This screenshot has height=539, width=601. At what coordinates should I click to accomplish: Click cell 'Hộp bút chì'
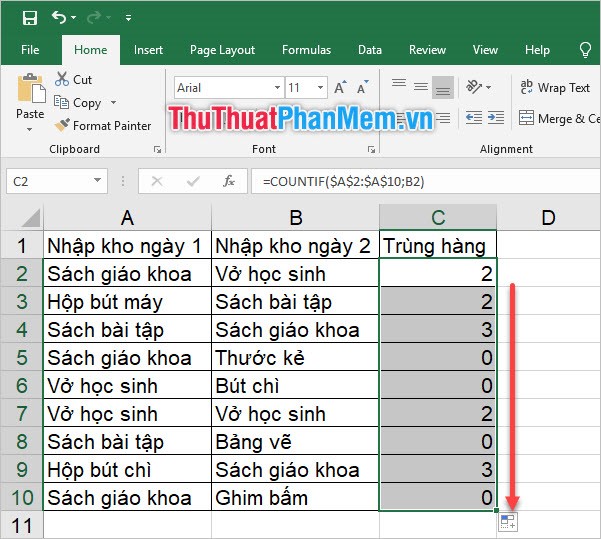point(127,469)
